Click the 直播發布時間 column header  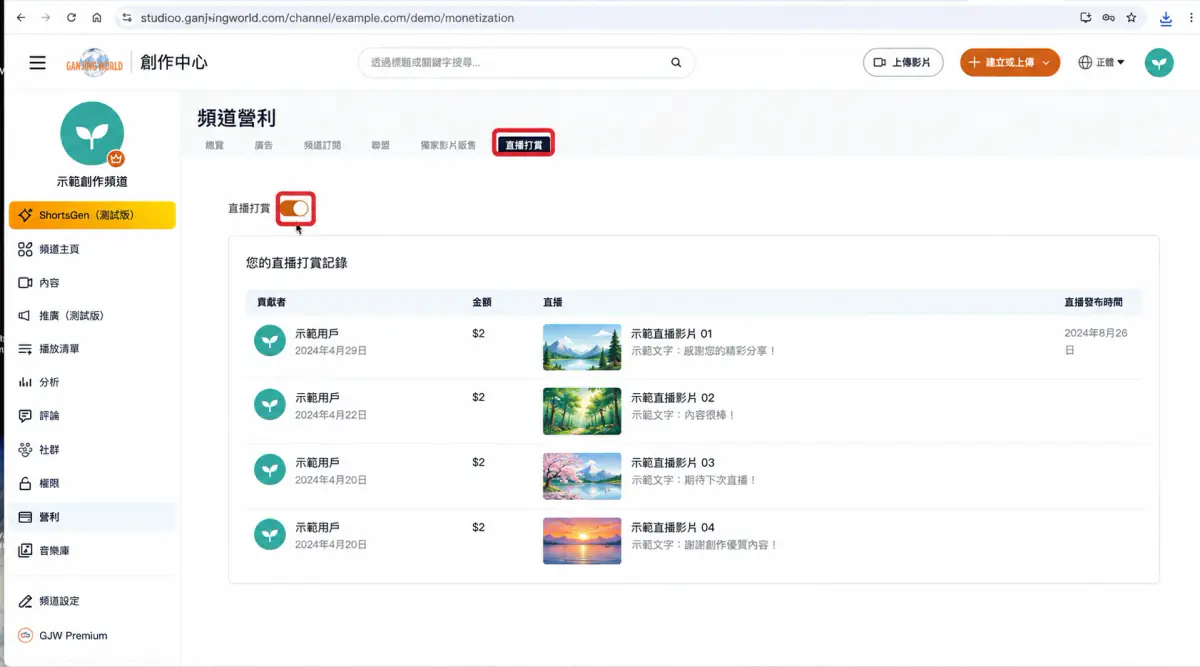point(1093,301)
